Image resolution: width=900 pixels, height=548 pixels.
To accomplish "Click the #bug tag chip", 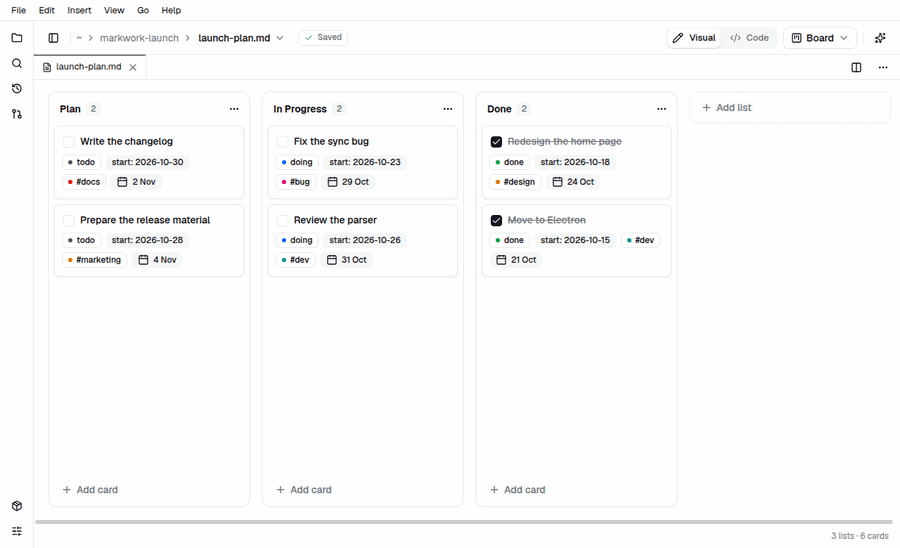I will 296,182.
